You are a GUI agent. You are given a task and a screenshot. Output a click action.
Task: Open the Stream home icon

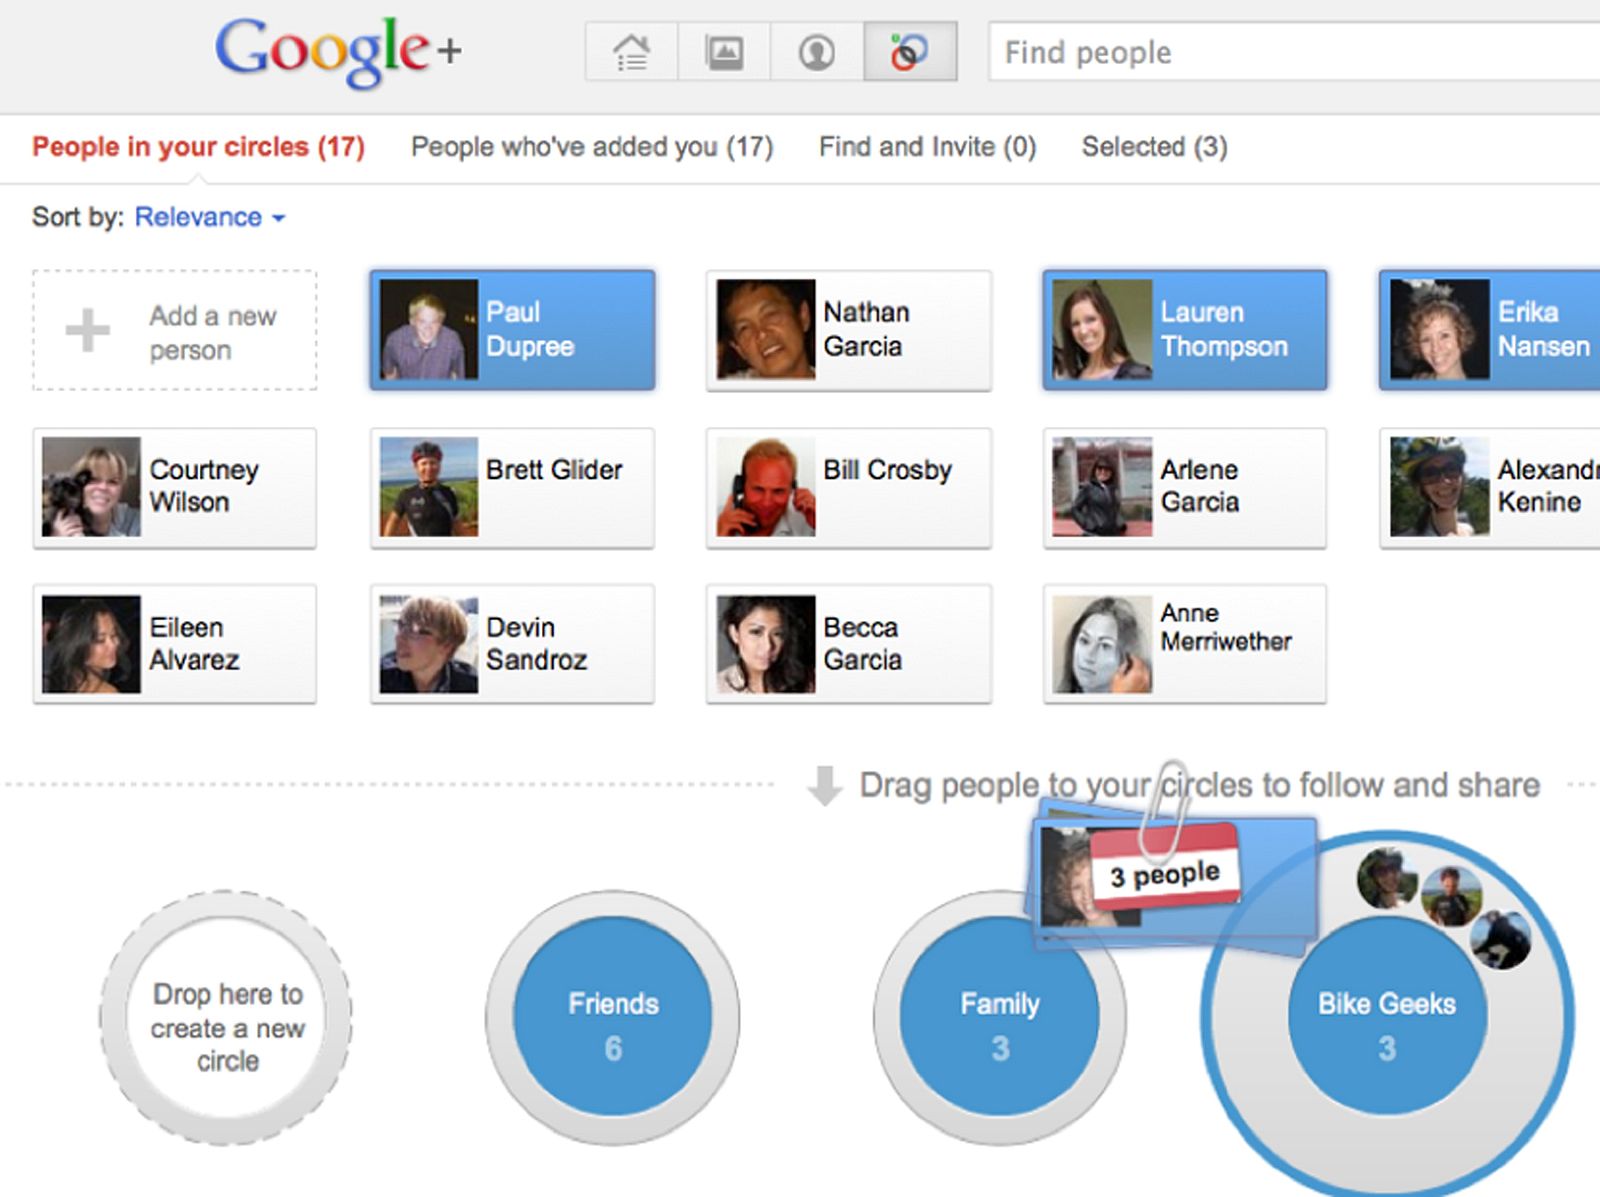[629, 52]
